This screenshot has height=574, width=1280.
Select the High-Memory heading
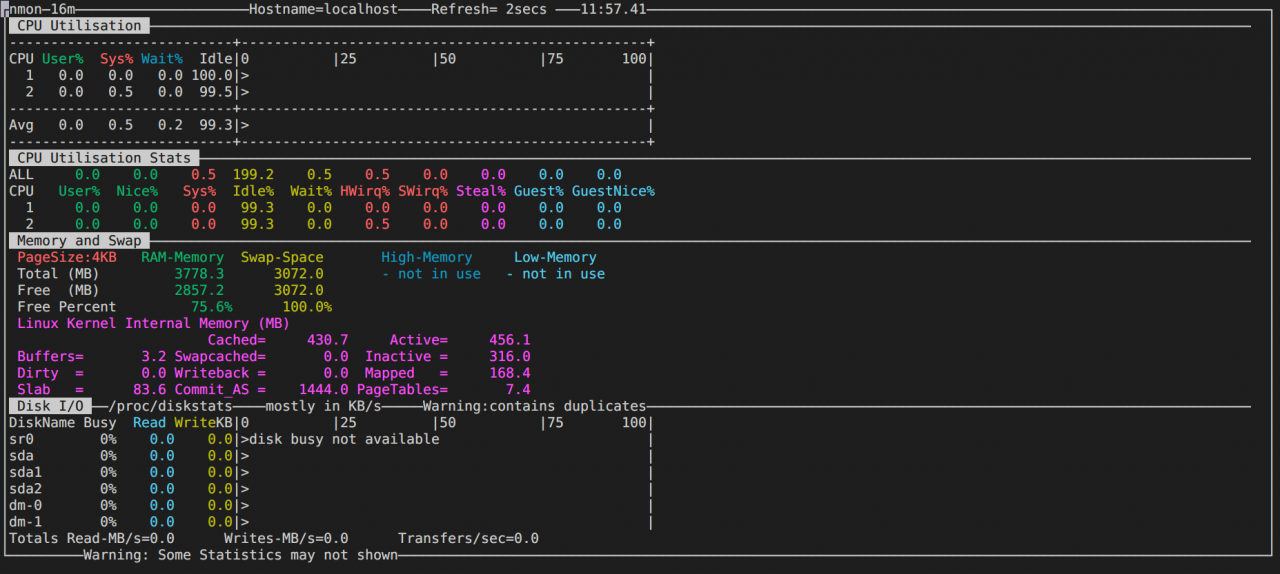pos(426,257)
